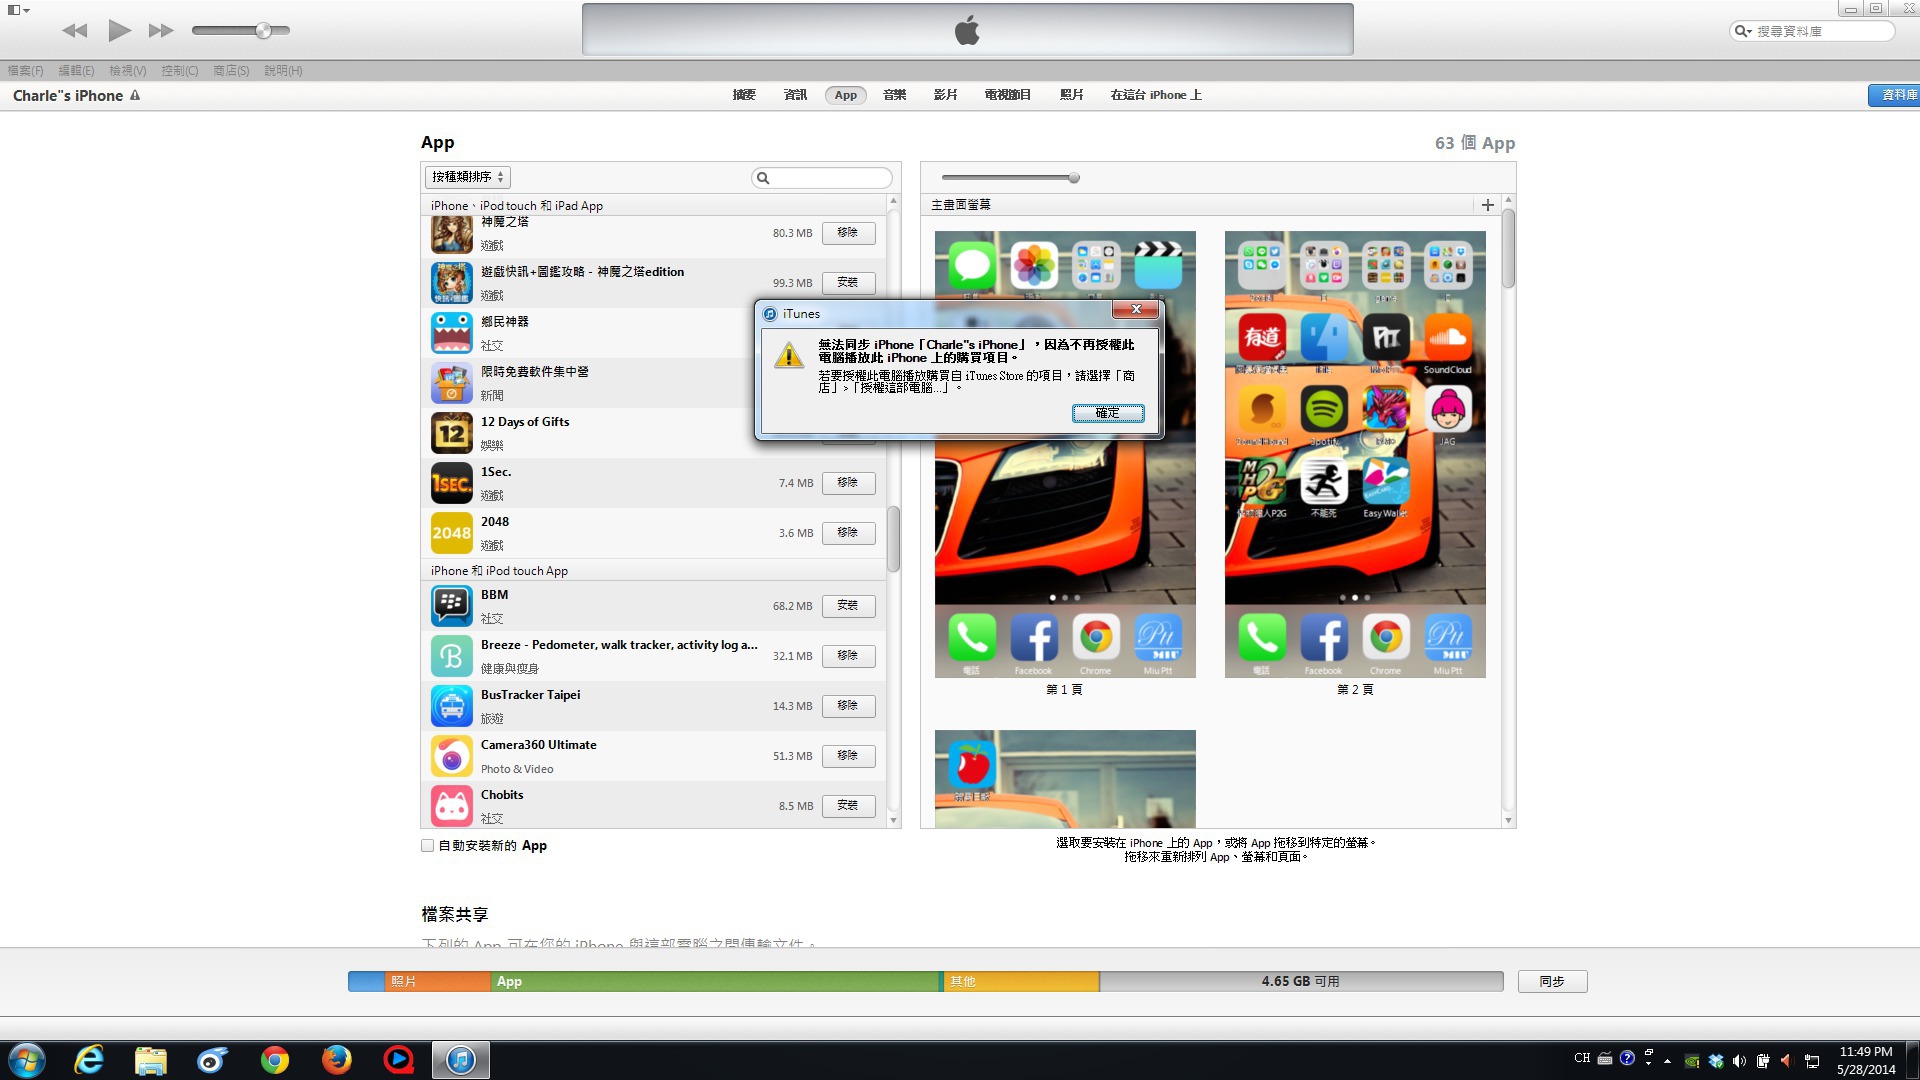The height and width of the screenshot is (1080, 1920).
Task: Switch to the 摘要 tab
Action: [x=744, y=95]
